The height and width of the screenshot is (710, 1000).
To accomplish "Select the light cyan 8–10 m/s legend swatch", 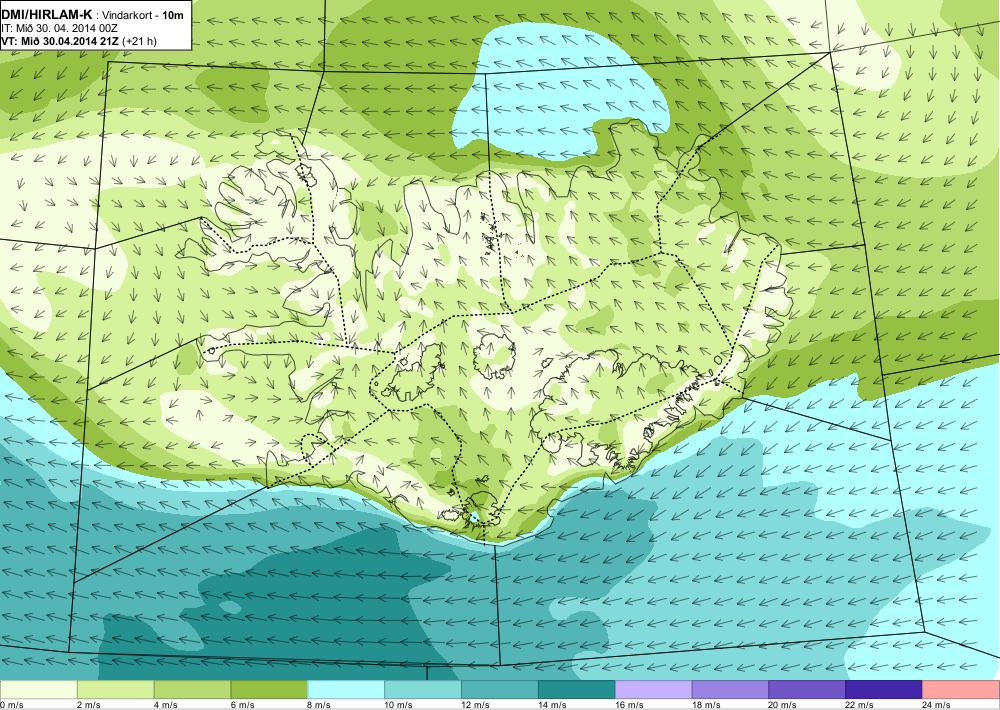I will [346, 690].
